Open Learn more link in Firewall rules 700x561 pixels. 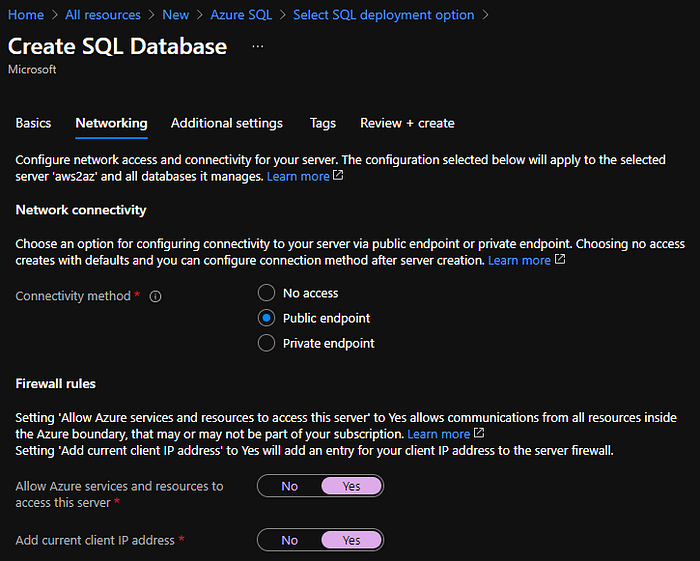[438, 434]
